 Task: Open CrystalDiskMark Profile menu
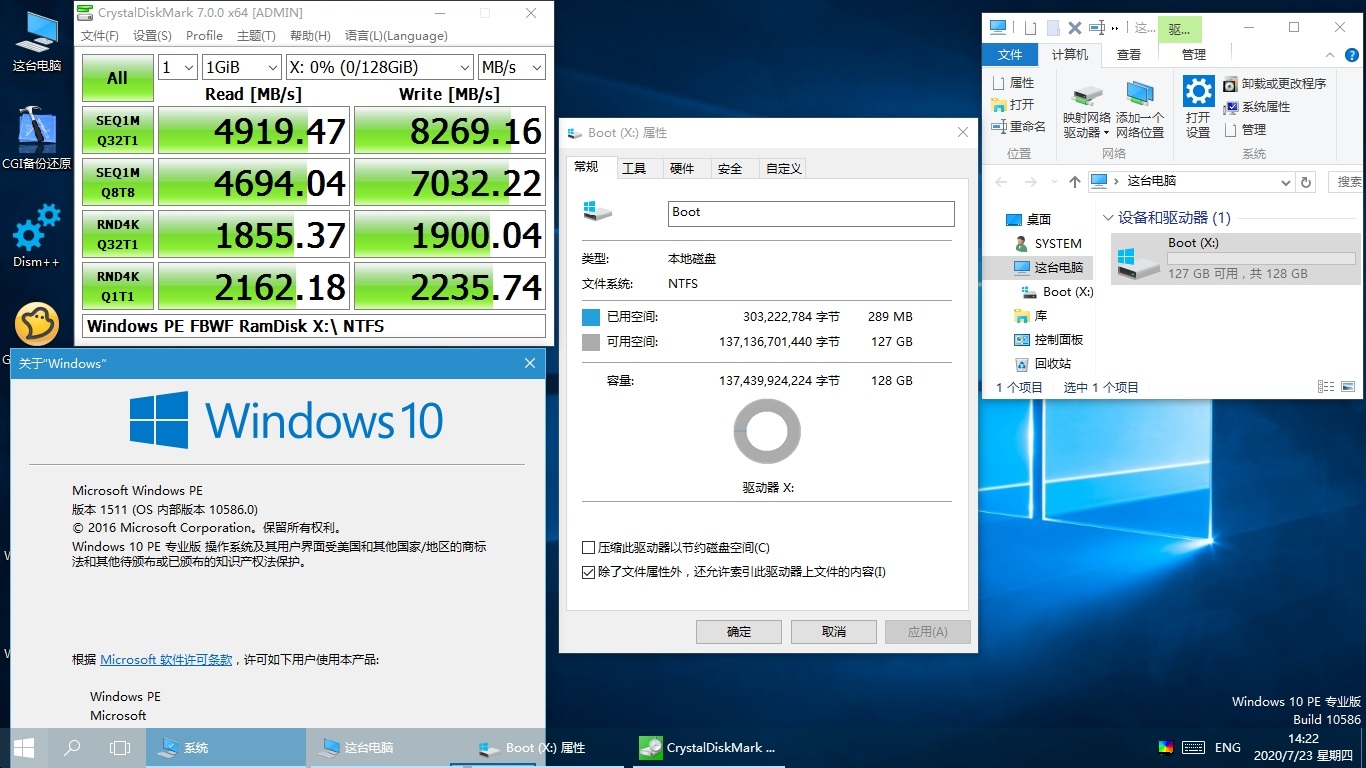(204, 36)
